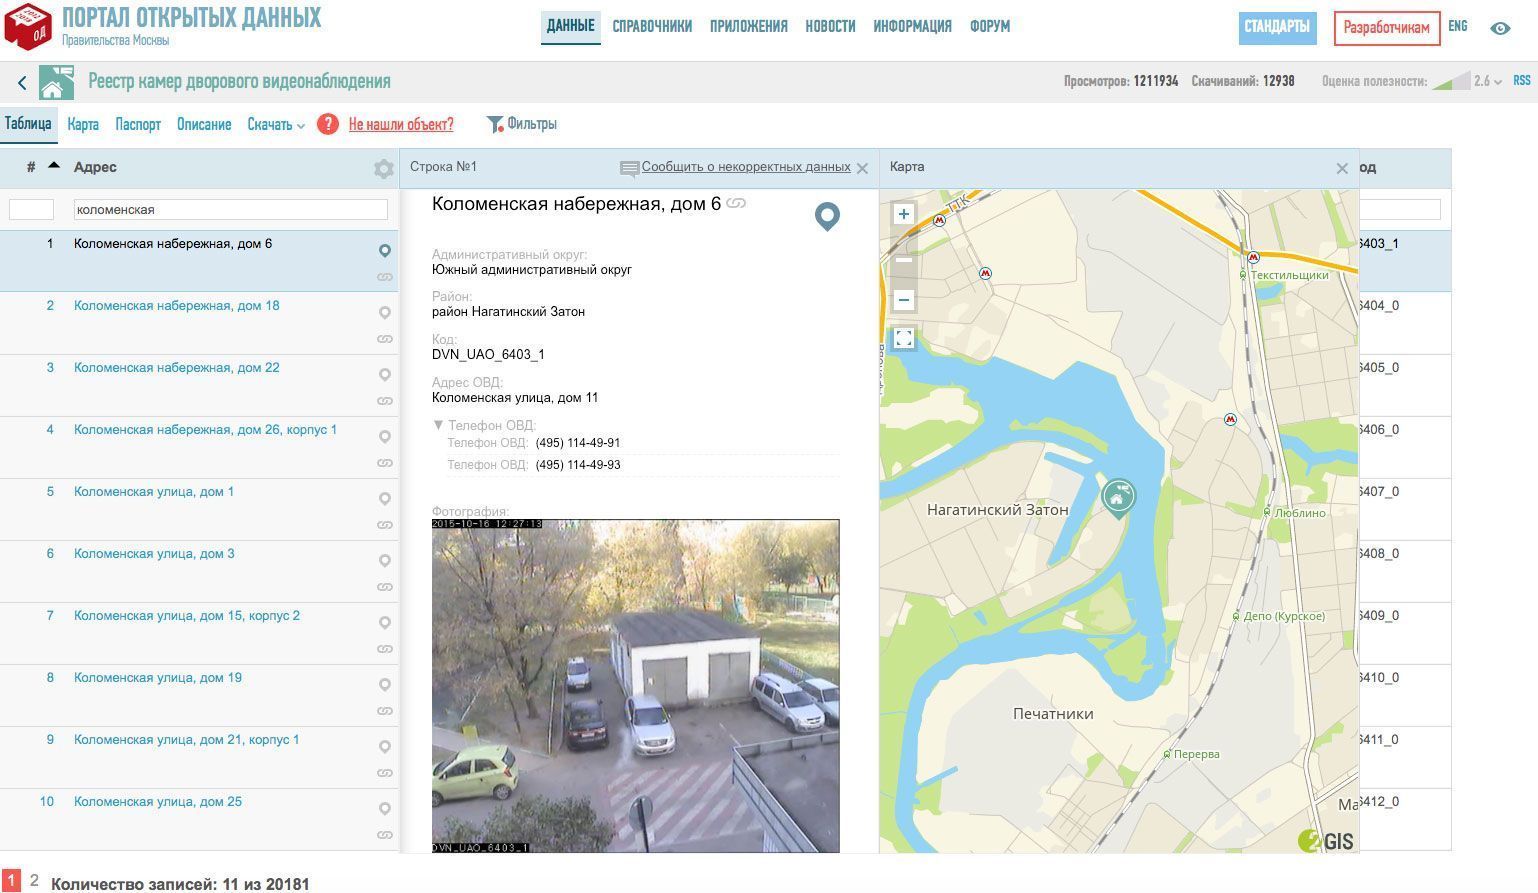Screen dimensions: 1538x893
Task: Go back using the left chevron arrow
Action: tap(22, 83)
